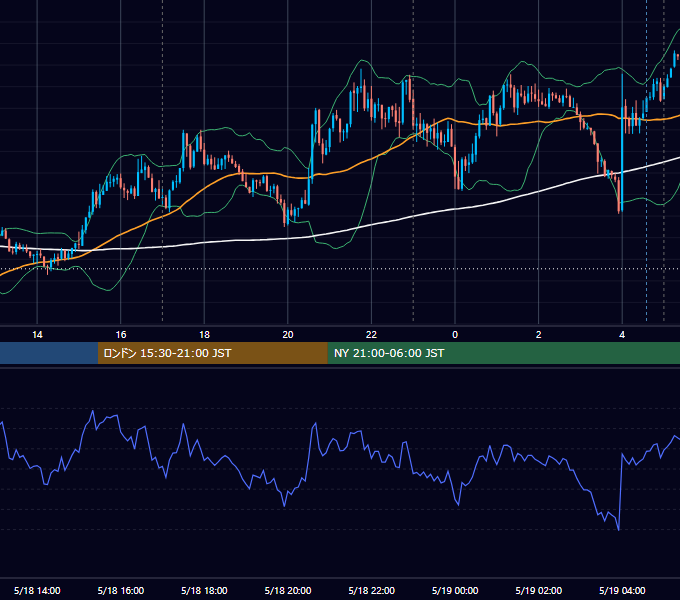The image size is (680, 600).
Task: Click the '4' hour axis label
Action: [622, 335]
